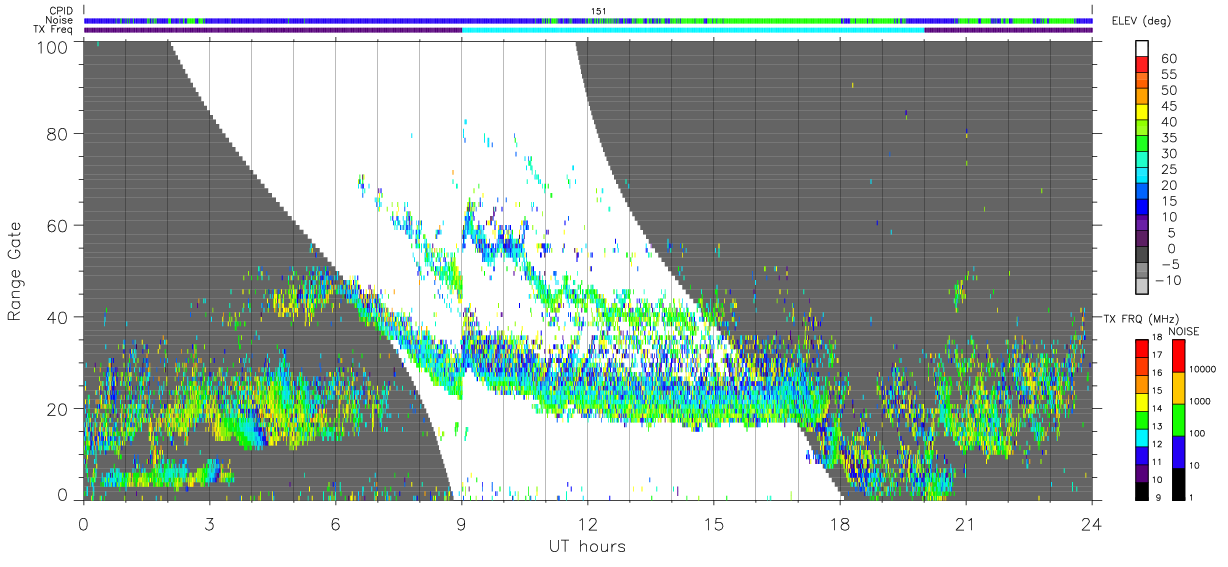
Task: Select the white top segment of the ELEV colorbar
Action: (x=1143, y=49)
